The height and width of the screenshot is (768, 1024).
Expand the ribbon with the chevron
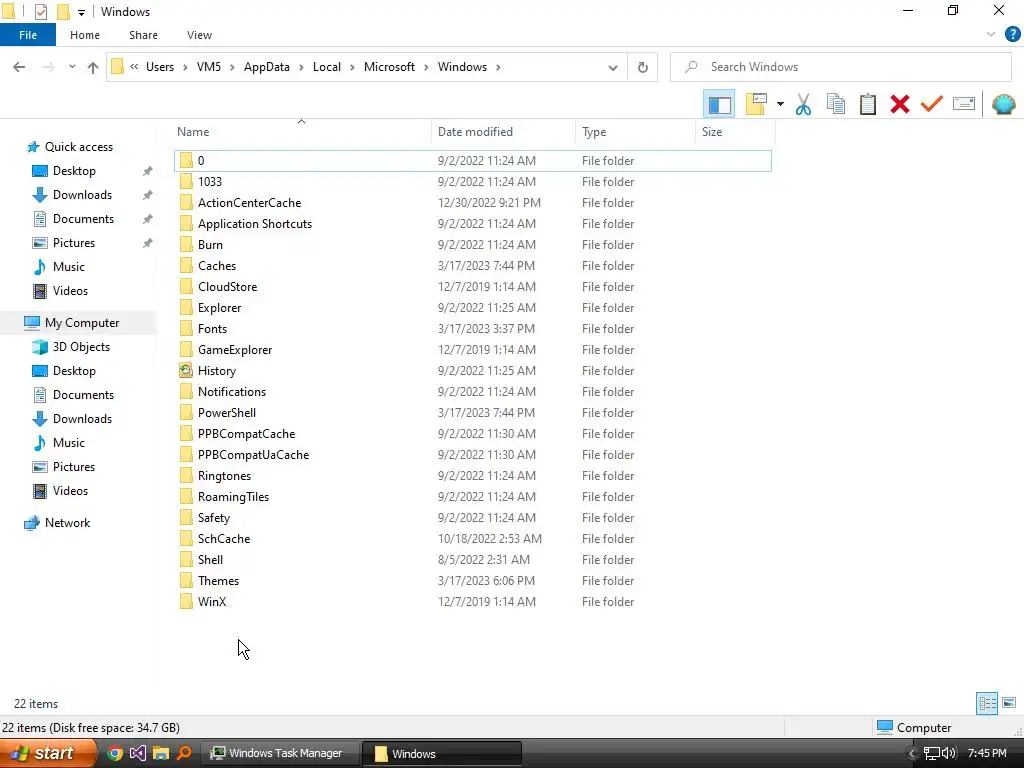991,35
